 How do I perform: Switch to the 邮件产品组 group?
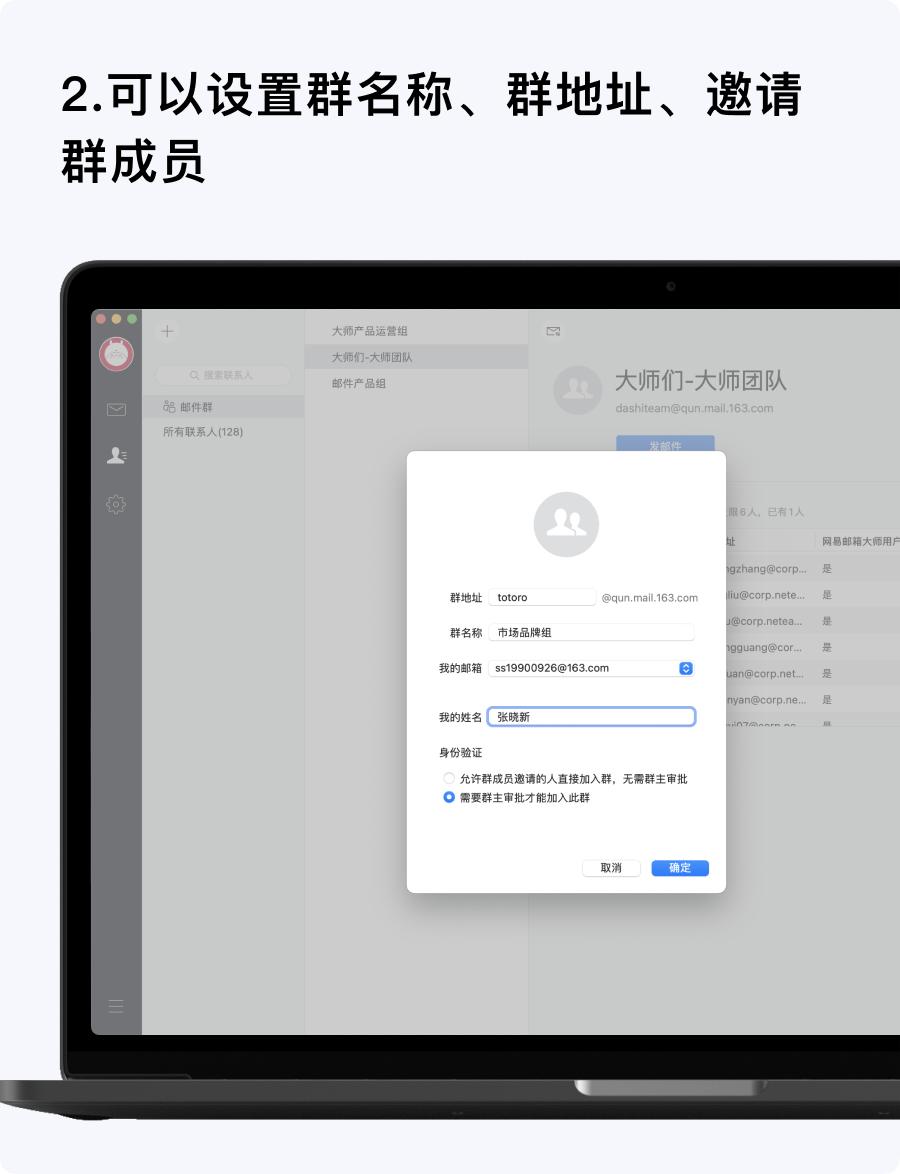(361, 383)
